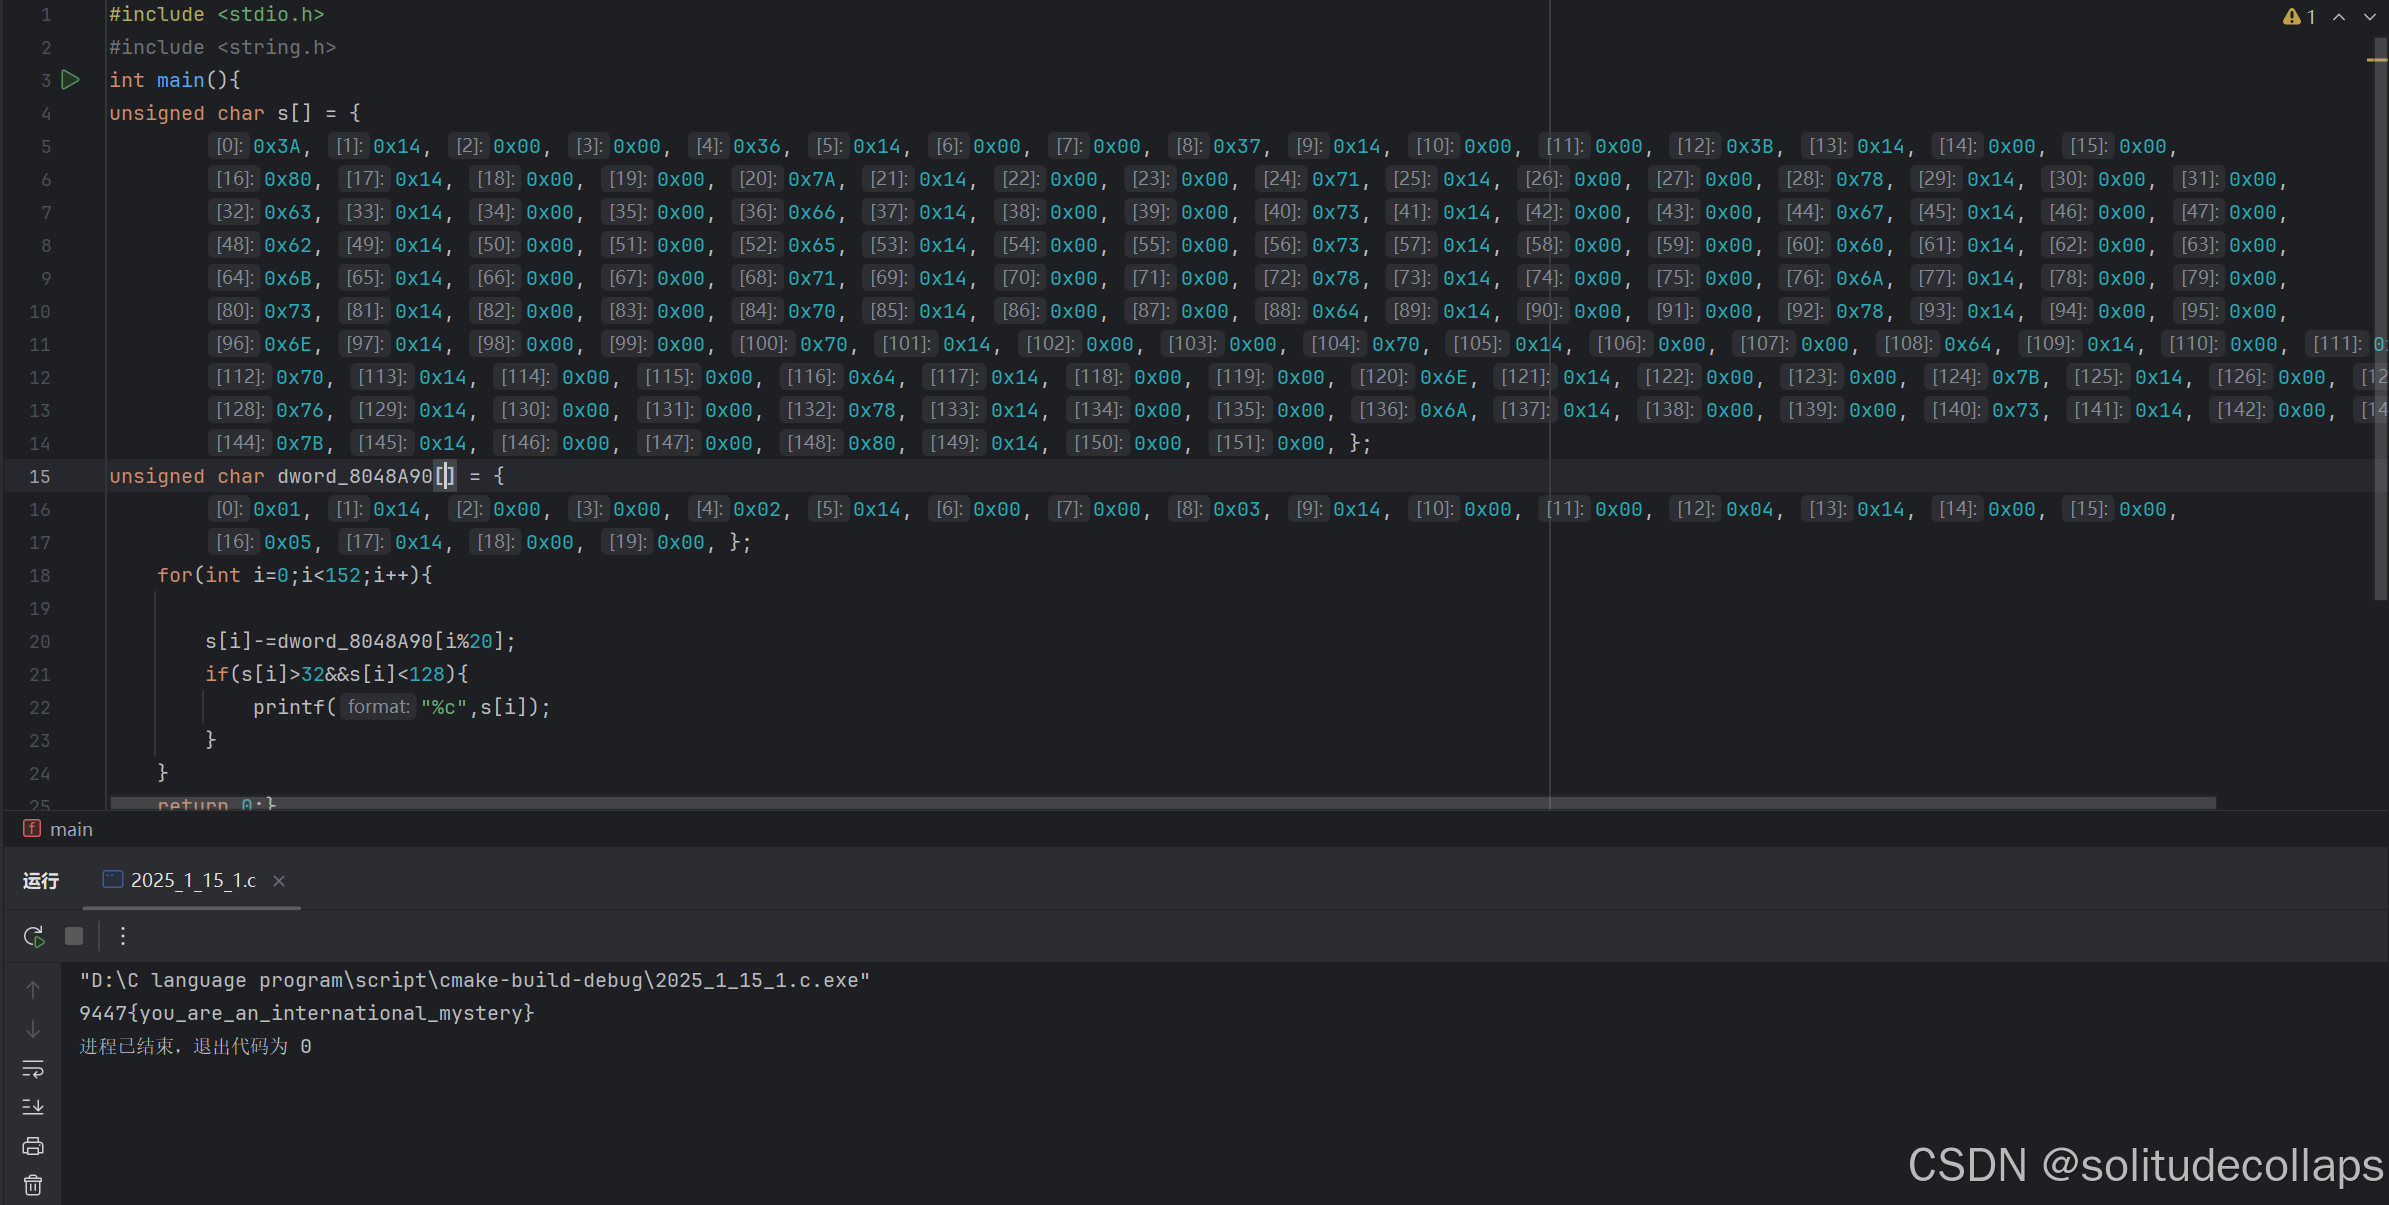Go to previous highlighted error arrow
Screen dimensions: 2389x1205
click(2339, 17)
